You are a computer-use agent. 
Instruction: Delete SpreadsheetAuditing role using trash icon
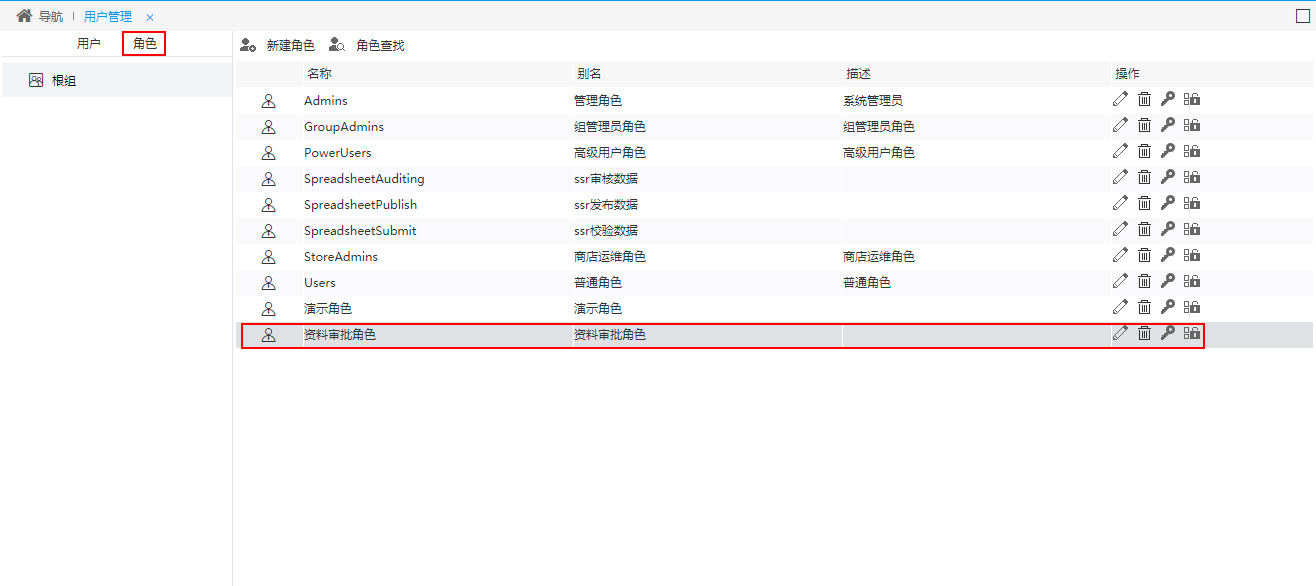[x=1144, y=177]
